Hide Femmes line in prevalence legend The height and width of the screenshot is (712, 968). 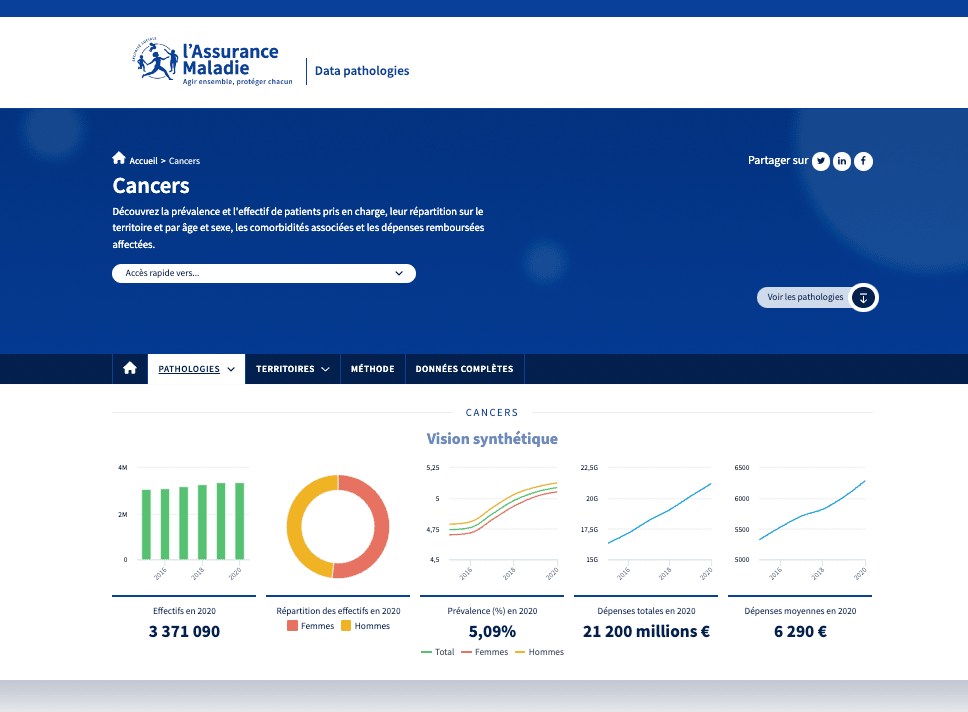click(x=484, y=652)
